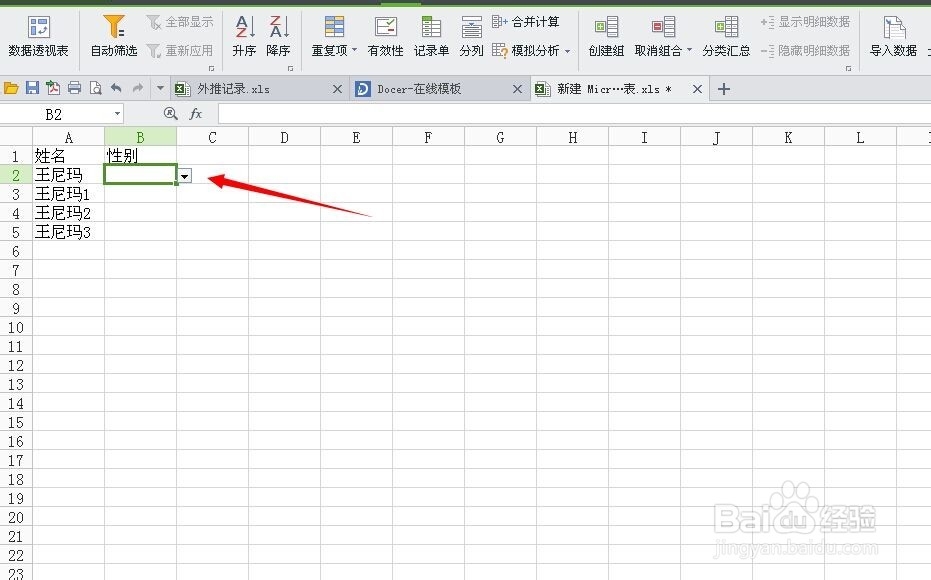The width and height of the screenshot is (931, 580).
Task: Open cell B2 validation dropdown list
Action: coord(185,176)
